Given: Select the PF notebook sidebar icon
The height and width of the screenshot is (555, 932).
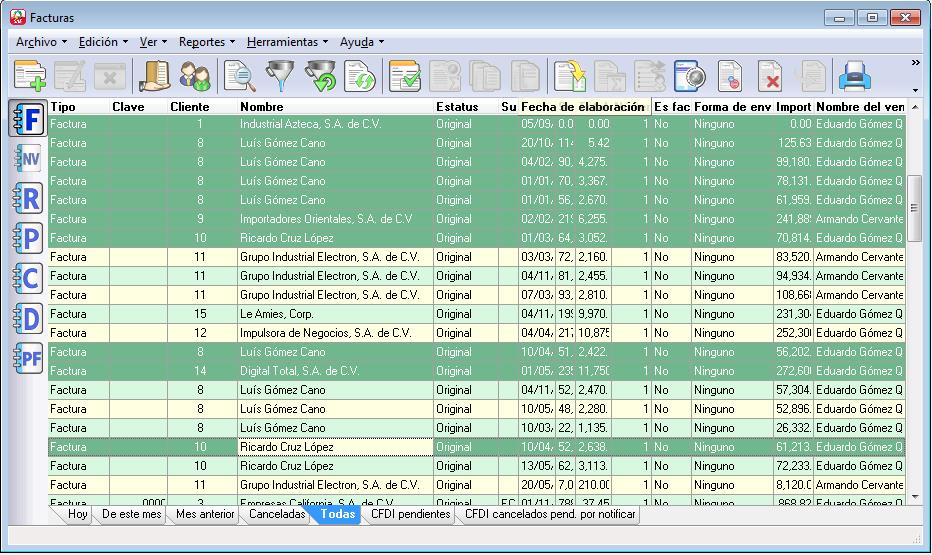Looking at the screenshot, I should pos(27,358).
